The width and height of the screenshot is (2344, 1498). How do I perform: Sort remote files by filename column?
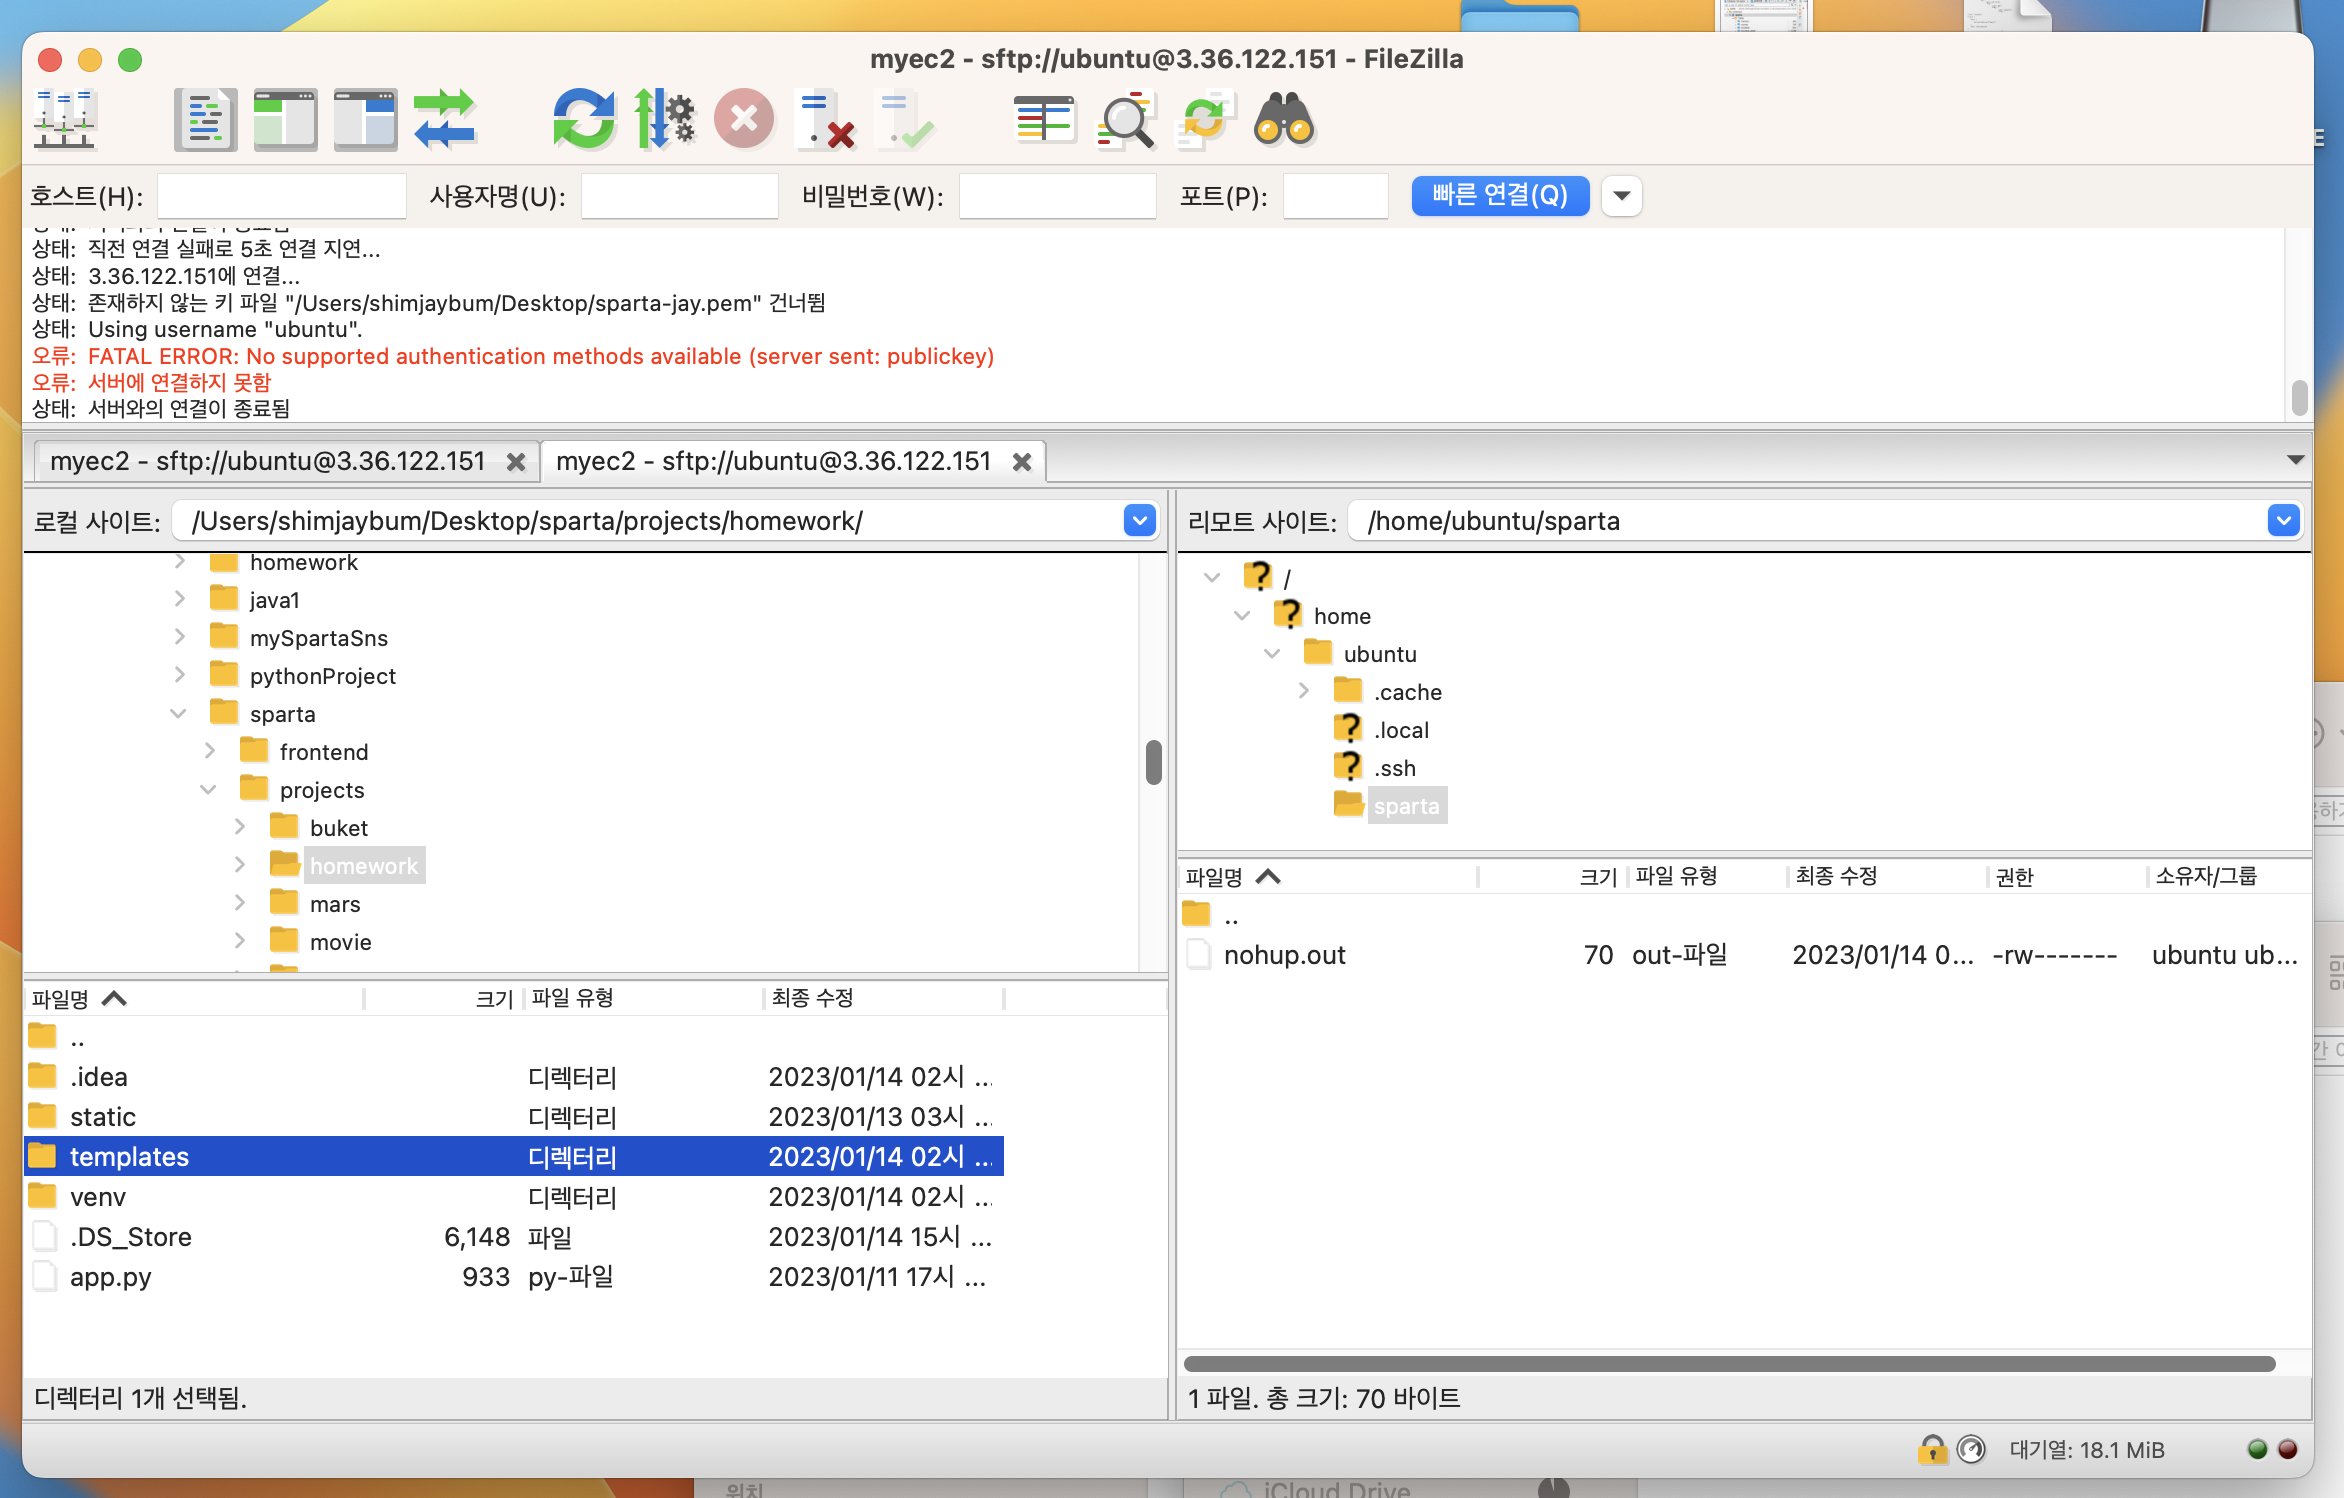[1330, 877]
